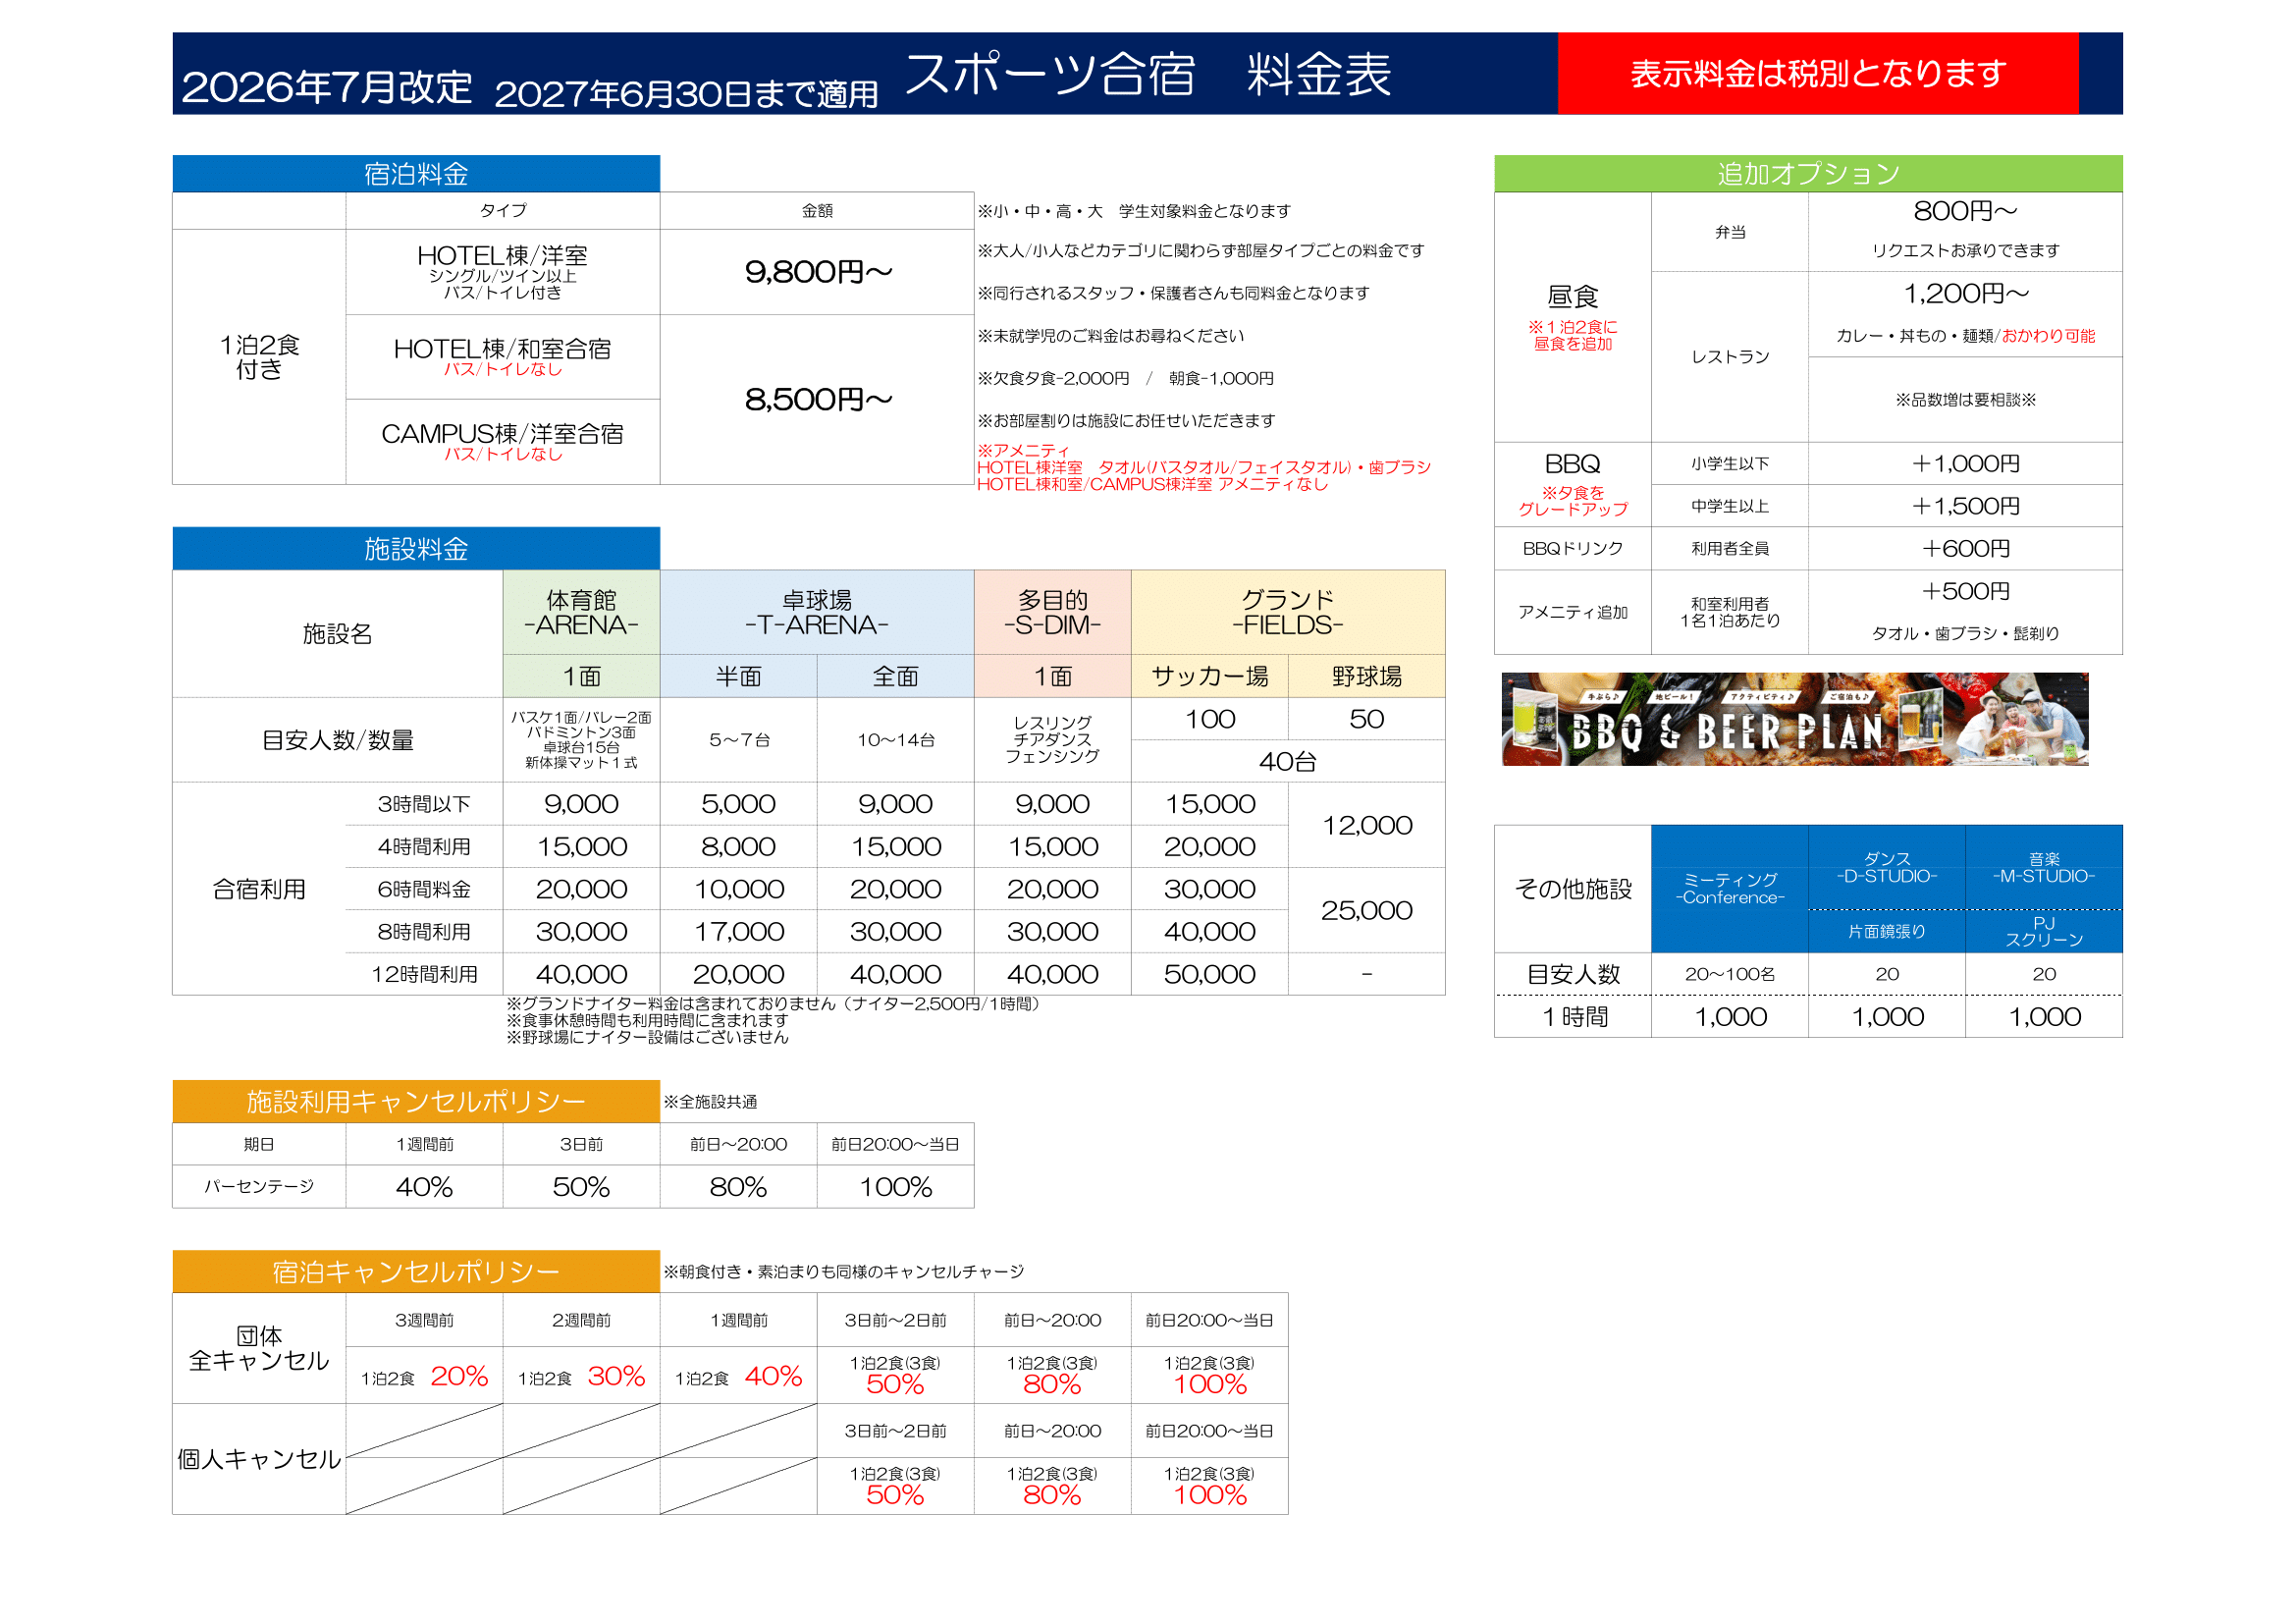Select the 施設料金 blue section header
2296x1624 pixels.
416,549
